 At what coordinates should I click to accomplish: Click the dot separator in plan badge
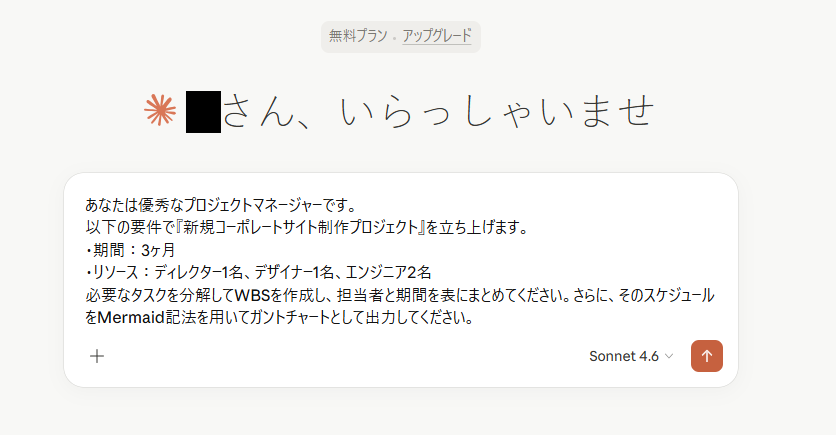click(395, 37)
